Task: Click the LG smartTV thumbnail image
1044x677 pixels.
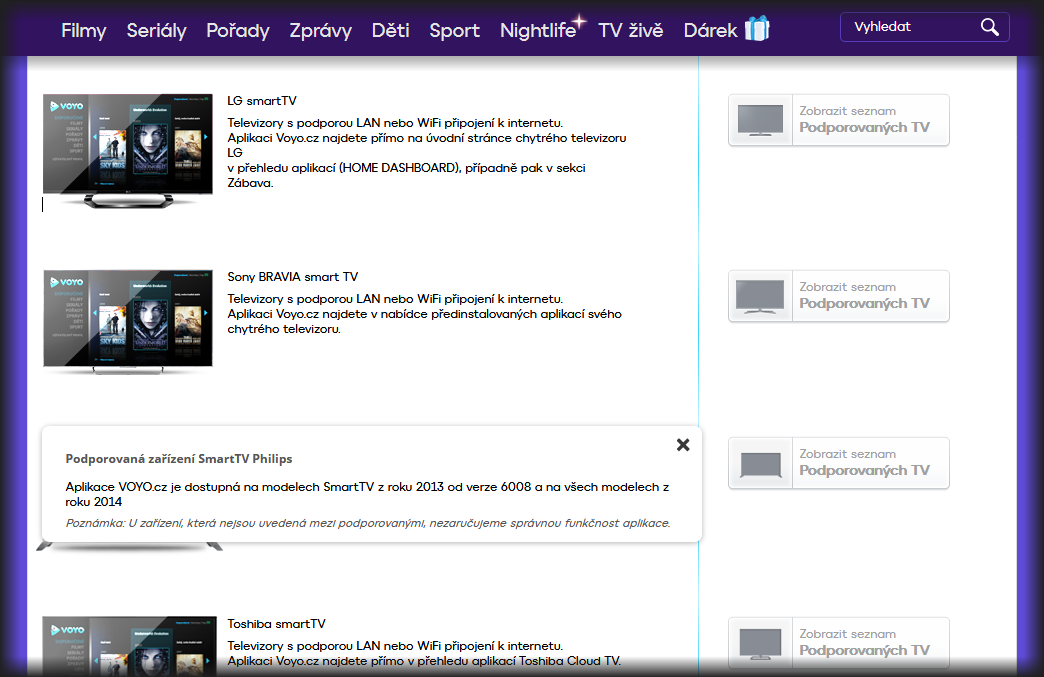Action: pyautogui.click(x=128, y=151)
